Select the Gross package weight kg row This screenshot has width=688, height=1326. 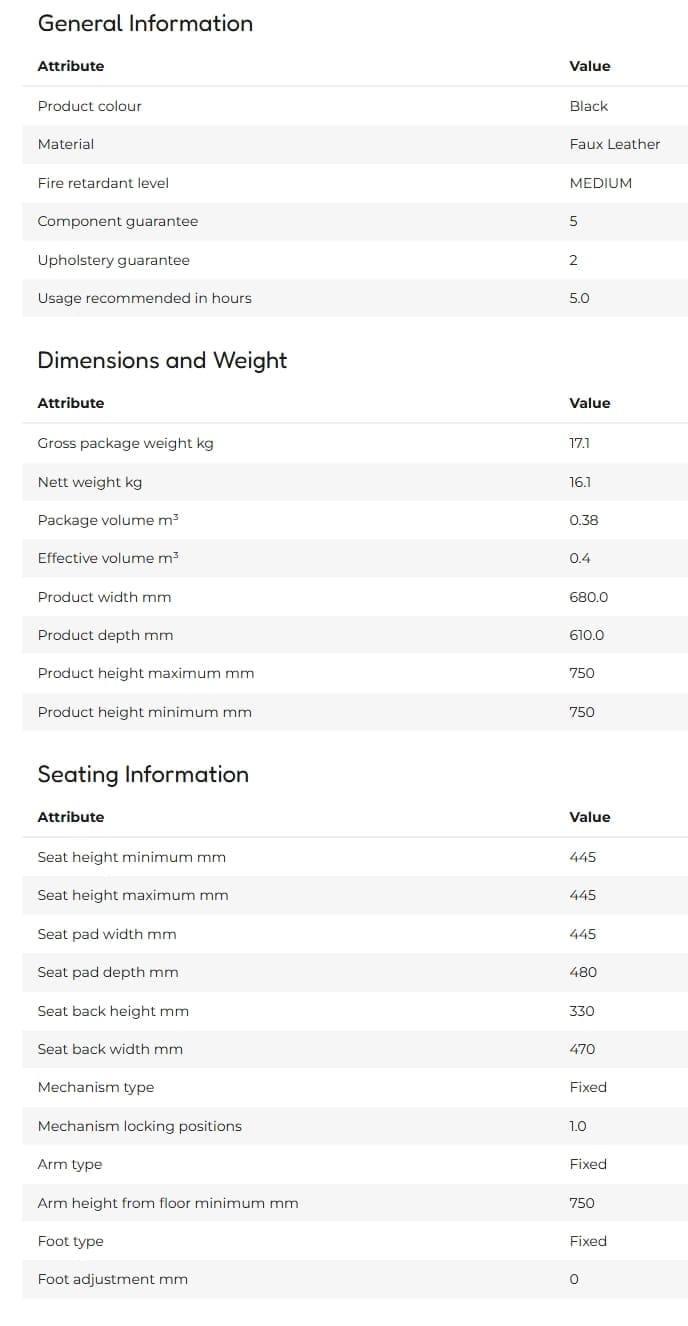355,443
